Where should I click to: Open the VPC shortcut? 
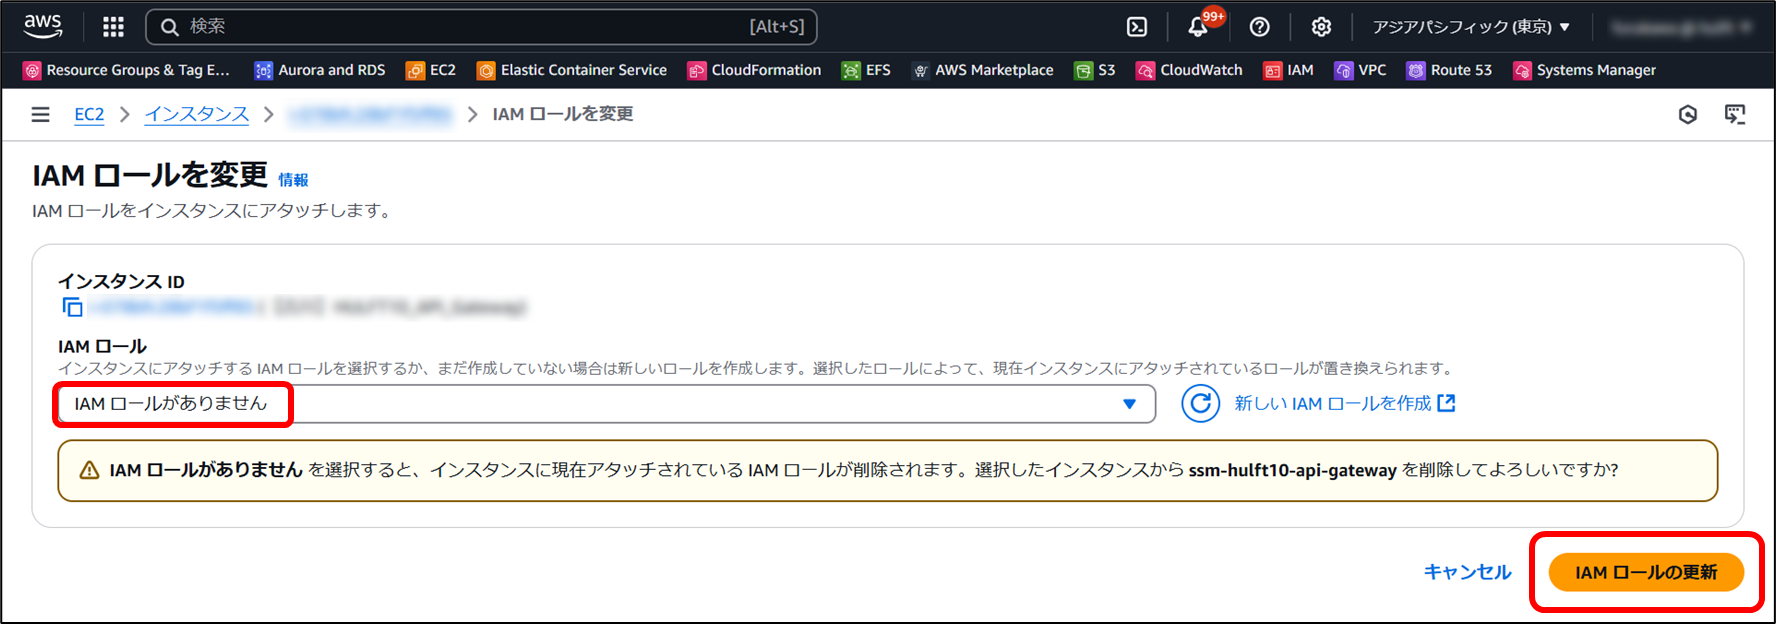[1361, 70]
